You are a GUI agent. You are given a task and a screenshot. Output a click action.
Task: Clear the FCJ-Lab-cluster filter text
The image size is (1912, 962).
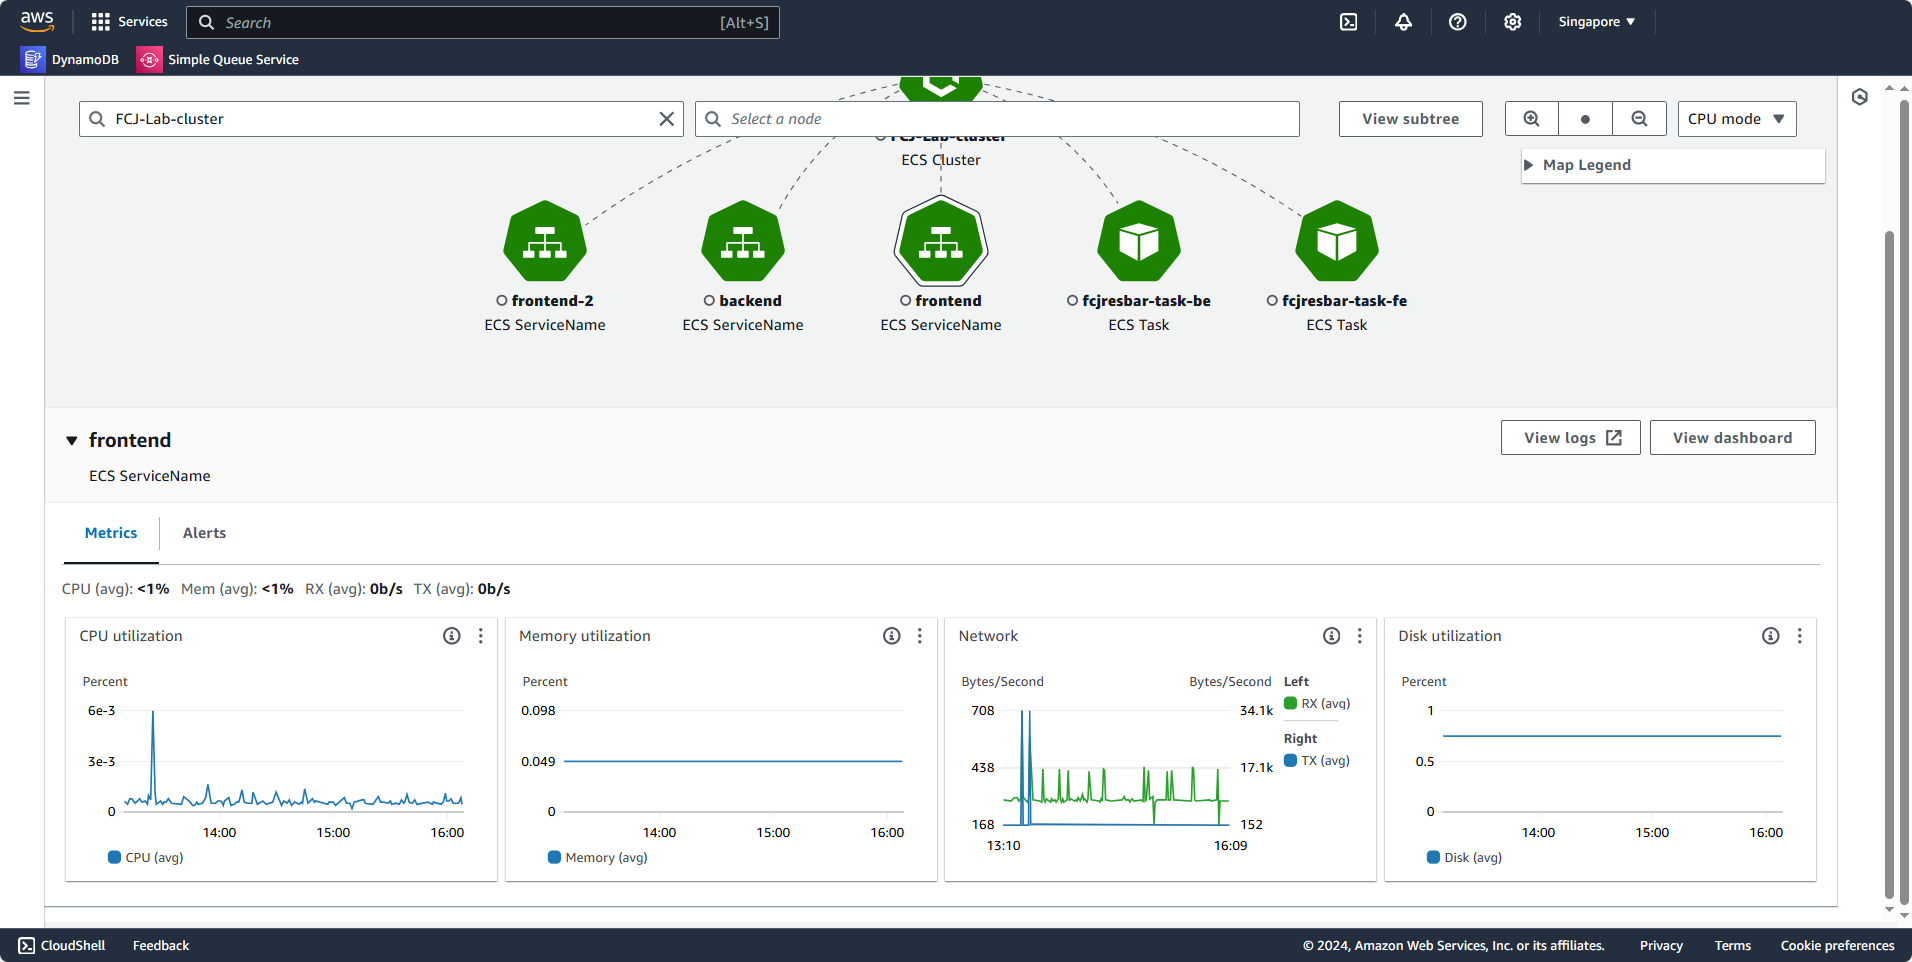[x=667, y=119]
